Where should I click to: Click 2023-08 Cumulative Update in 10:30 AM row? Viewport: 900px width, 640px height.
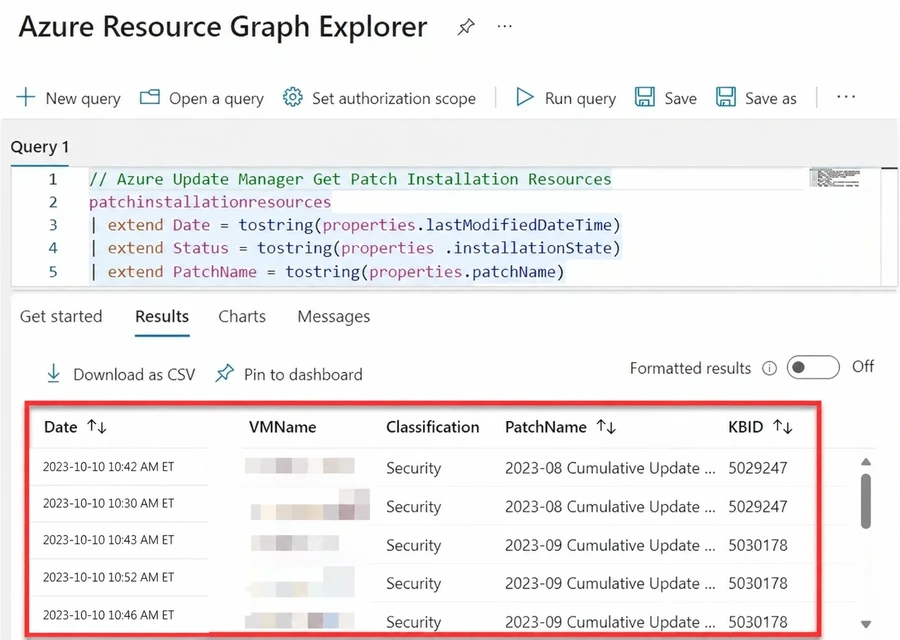tap(610, 507)
